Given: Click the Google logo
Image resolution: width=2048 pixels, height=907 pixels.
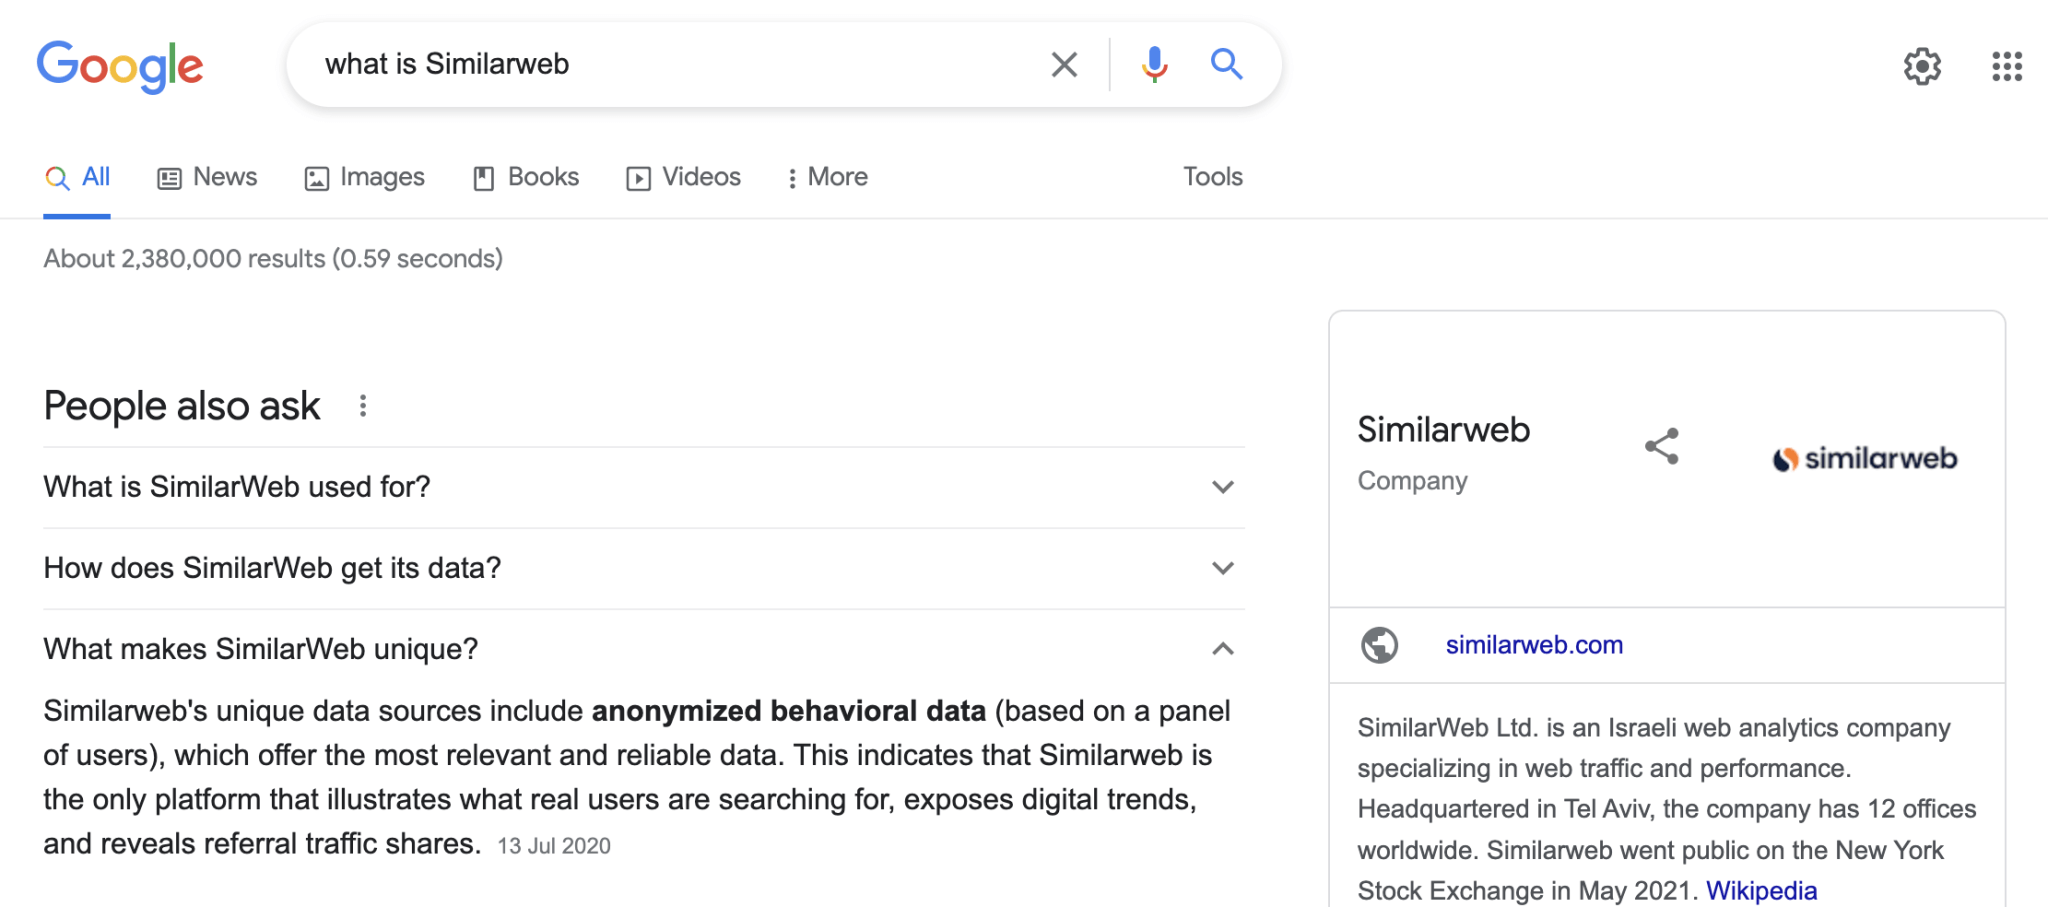Looking at the screenshot, I should (x=120, y=67).
